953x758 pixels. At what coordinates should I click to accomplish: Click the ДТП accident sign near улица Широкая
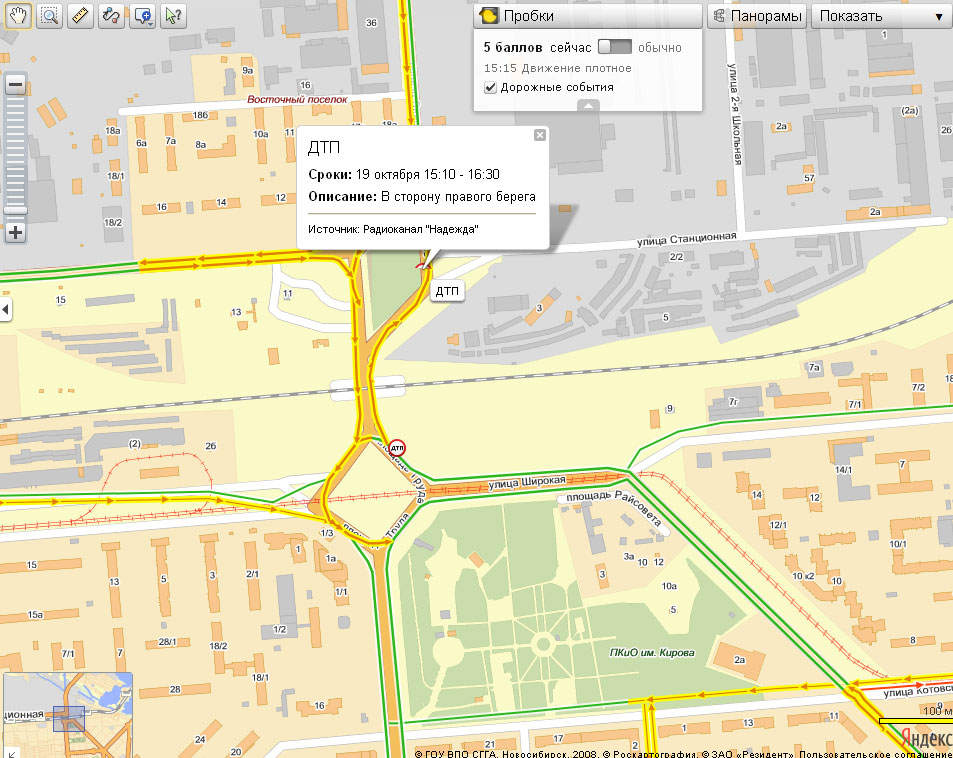point(397,447)
